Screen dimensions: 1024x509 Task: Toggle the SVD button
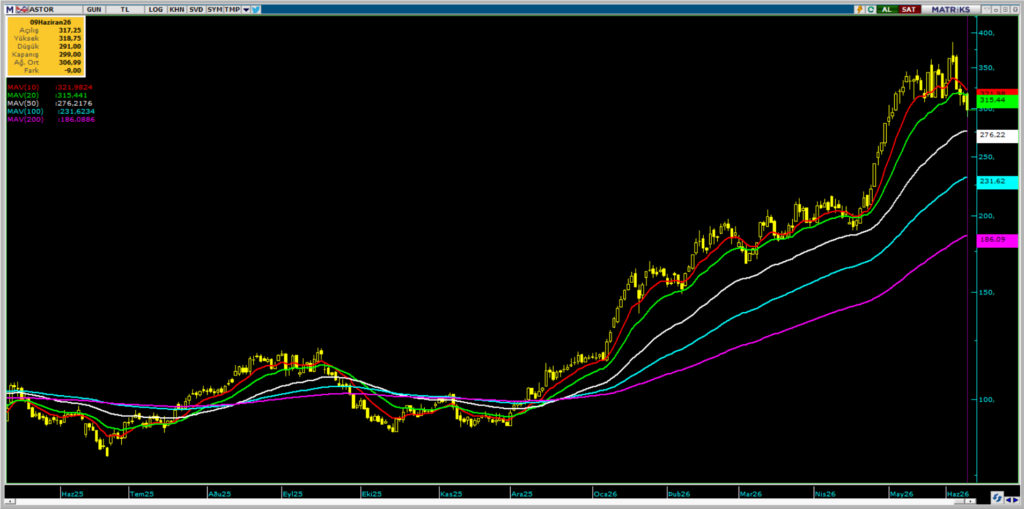tap(195, 10)
